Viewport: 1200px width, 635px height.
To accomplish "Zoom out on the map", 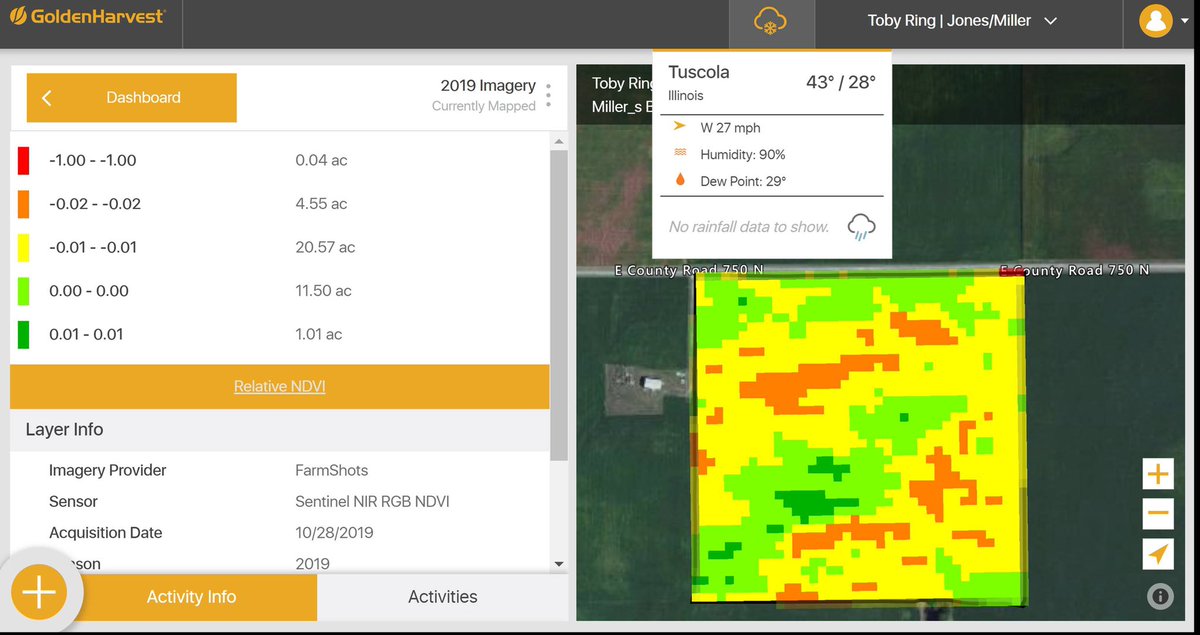I will coord(1158,514).
